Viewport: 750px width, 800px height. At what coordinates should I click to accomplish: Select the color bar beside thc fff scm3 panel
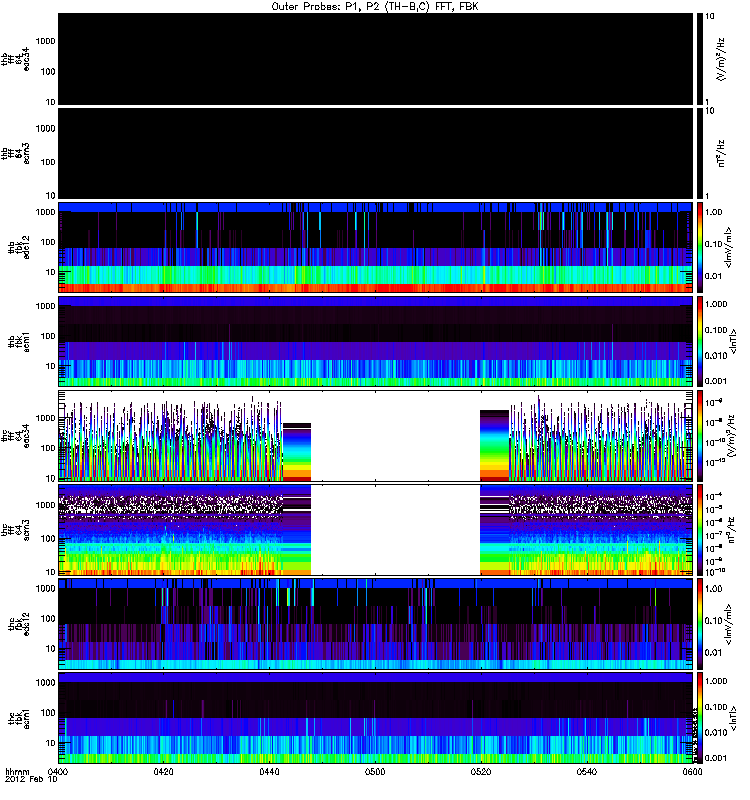pos(701,529)
